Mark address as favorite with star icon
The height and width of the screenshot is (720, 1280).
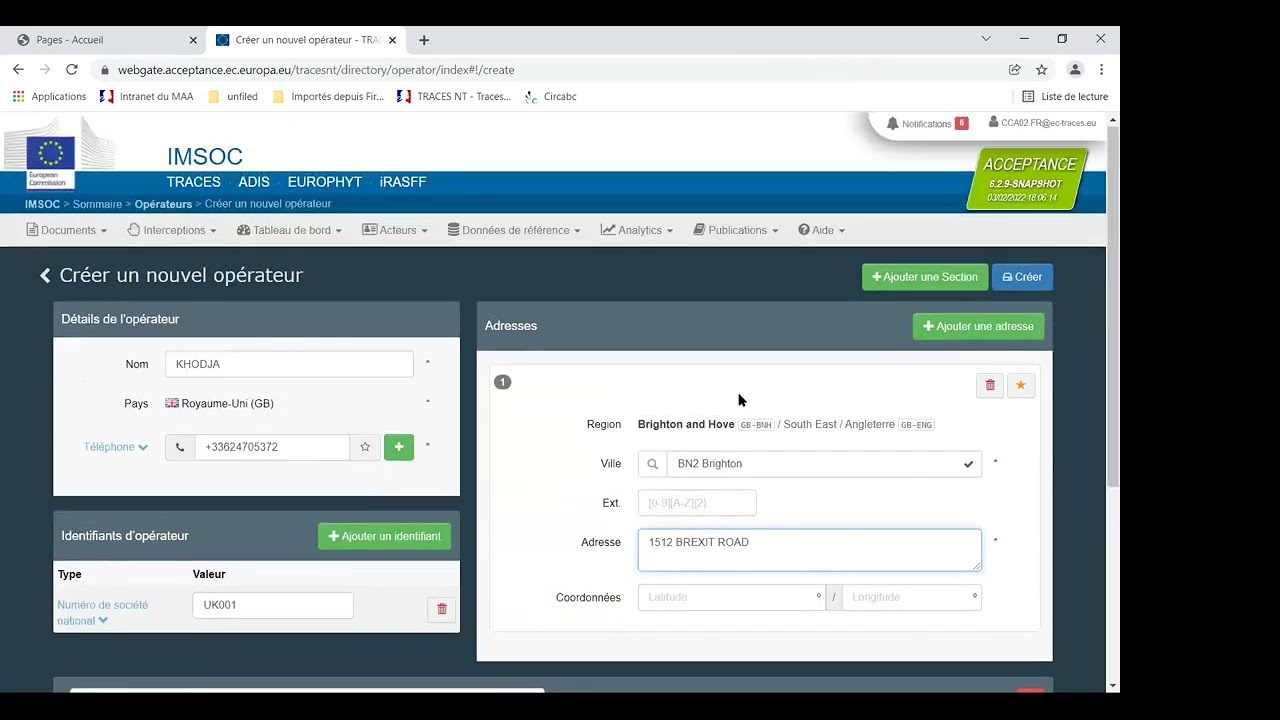click(x=1021, y=385)
